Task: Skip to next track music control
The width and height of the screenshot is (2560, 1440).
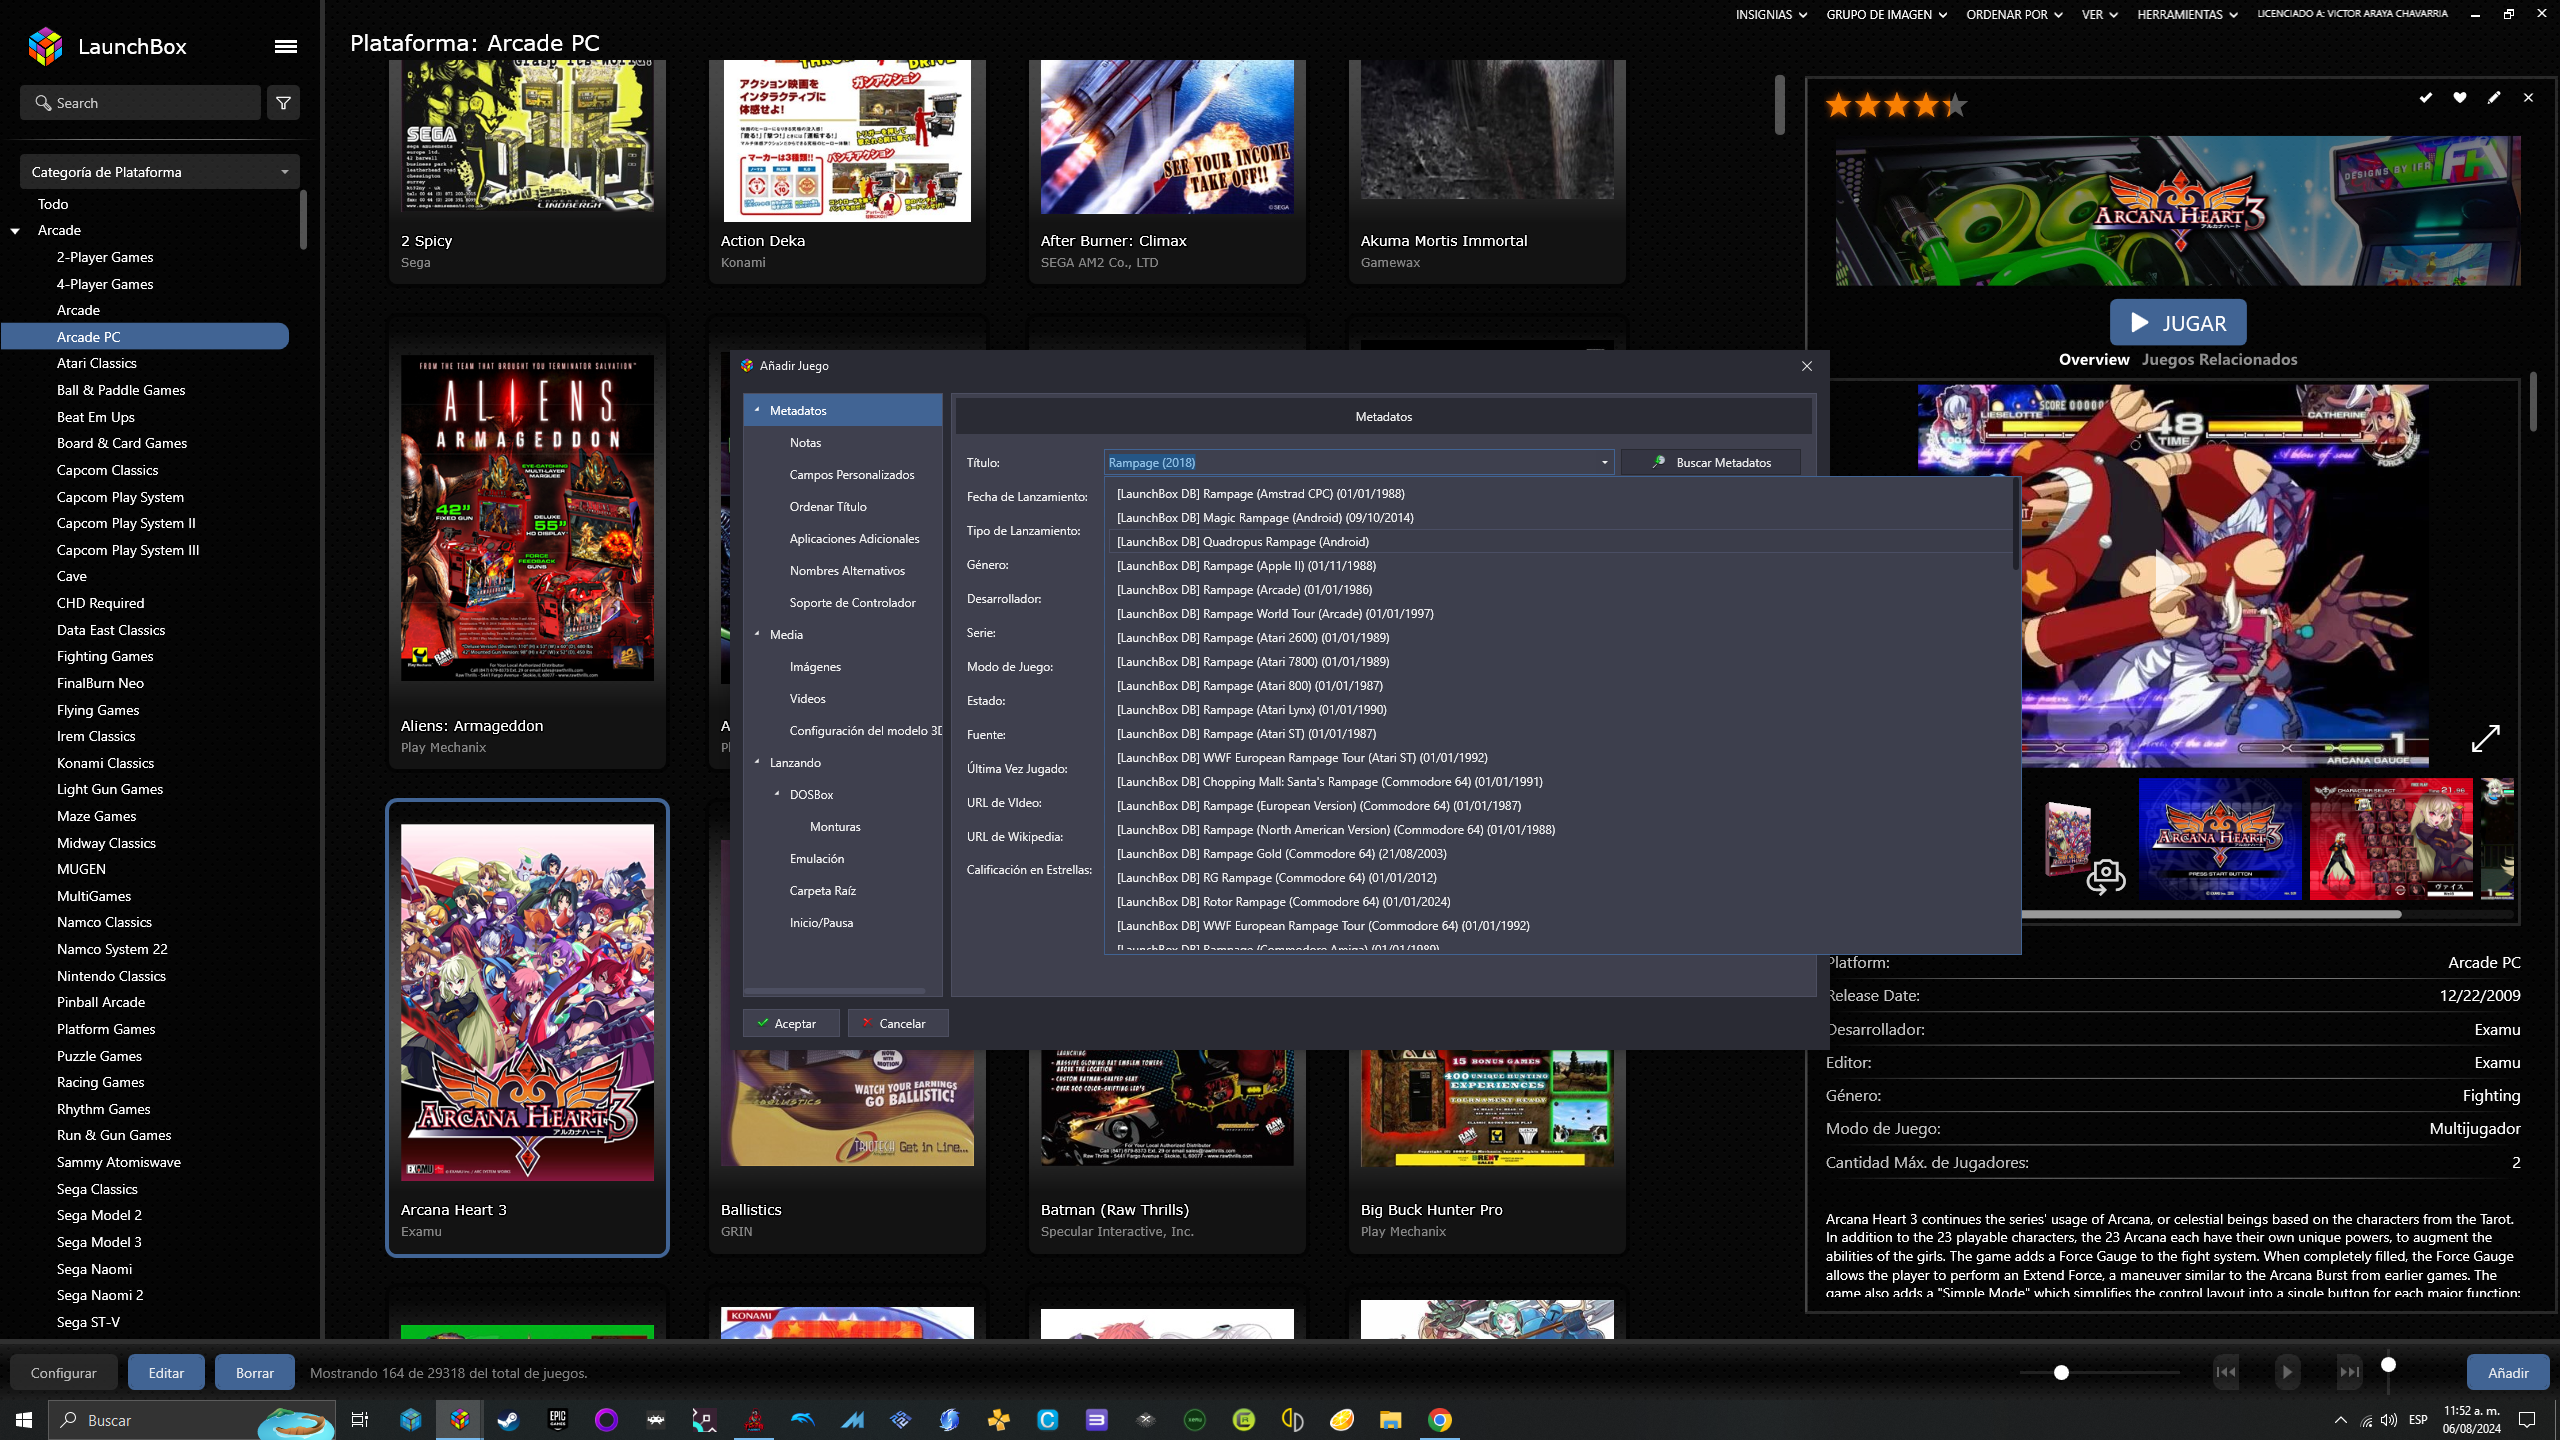Action: point(2349,1372)
